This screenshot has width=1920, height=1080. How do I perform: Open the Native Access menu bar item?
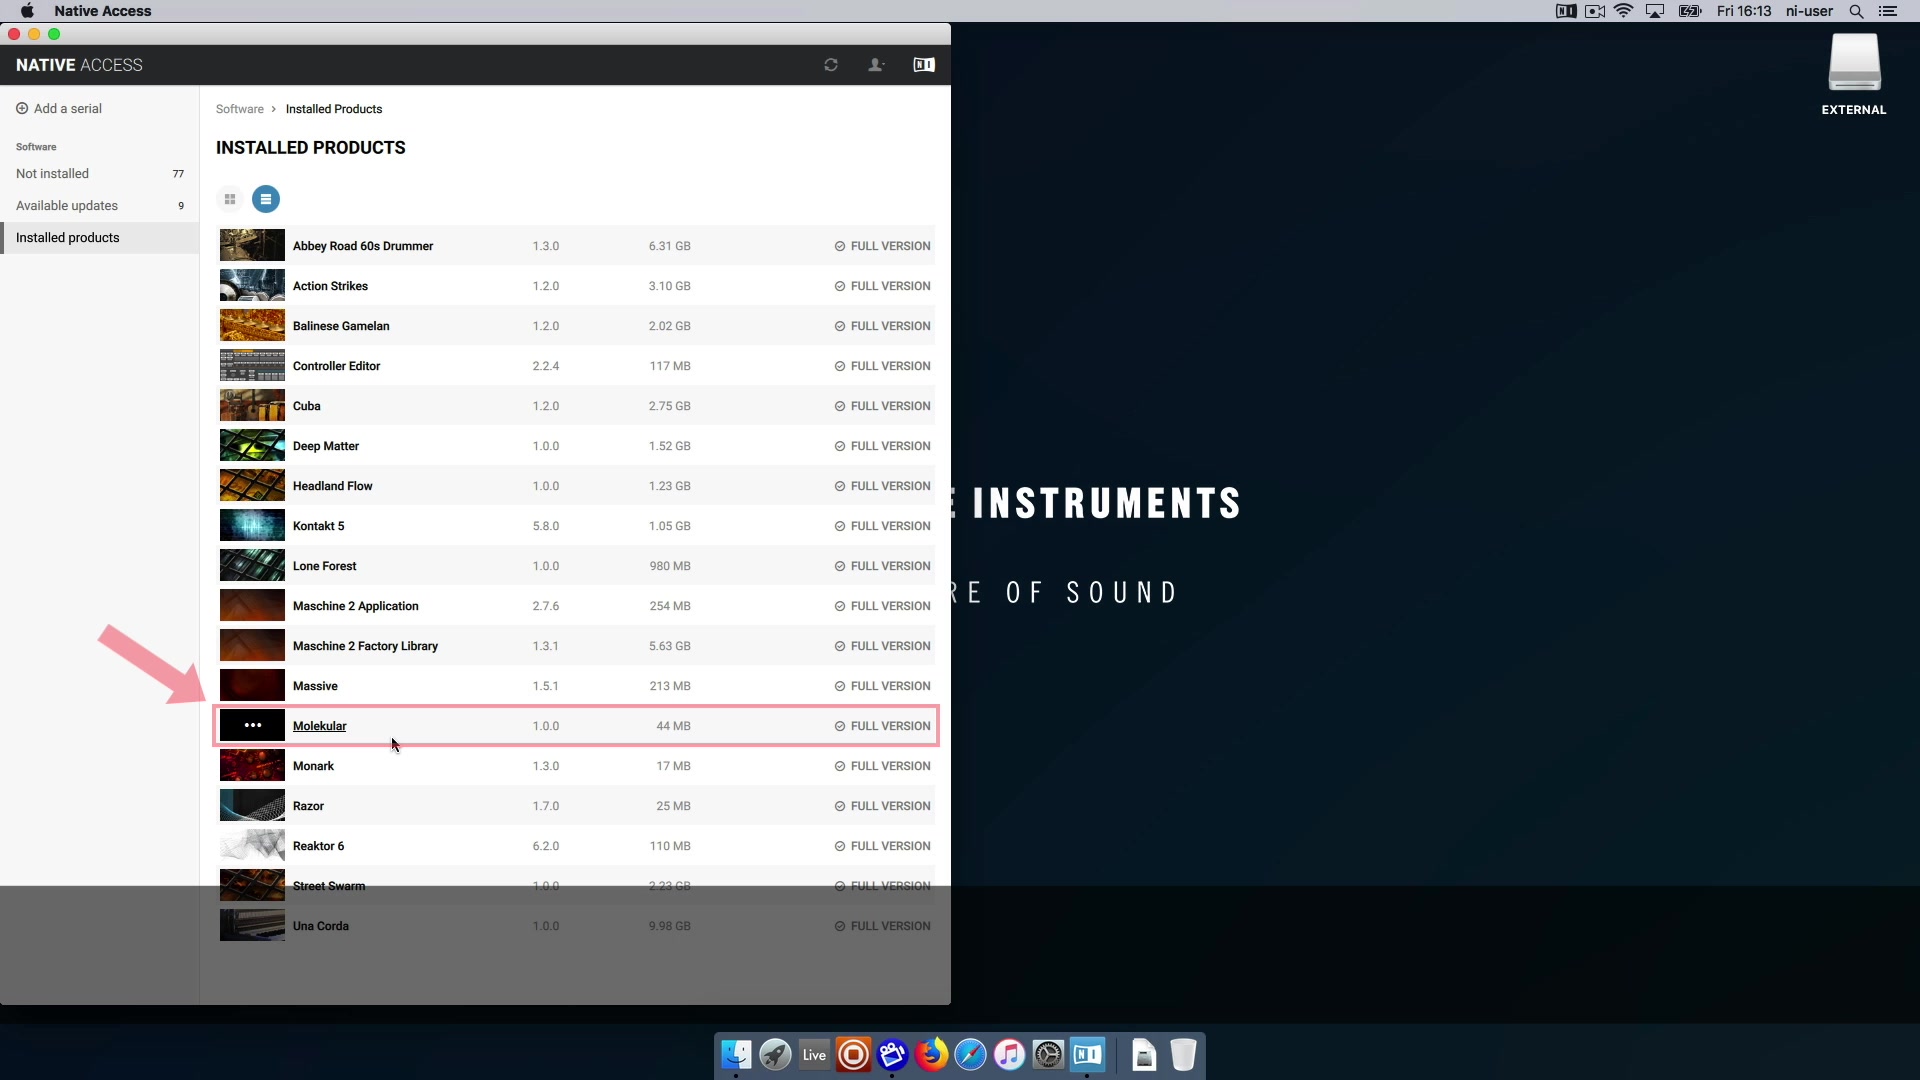(103, 11)
